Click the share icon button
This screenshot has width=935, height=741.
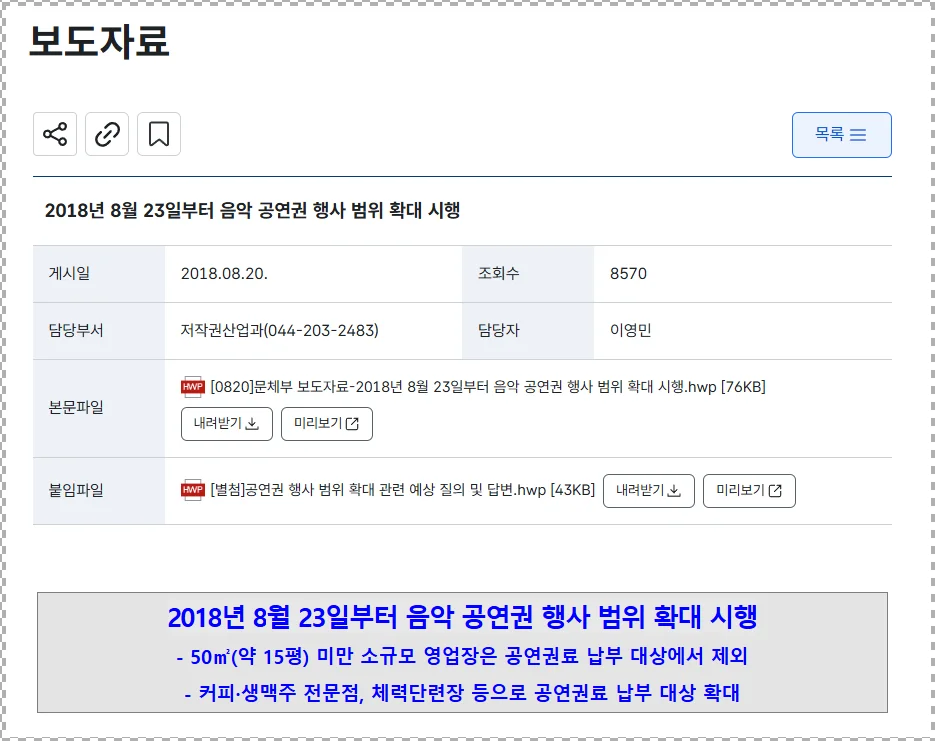click(x=55, y=134)
